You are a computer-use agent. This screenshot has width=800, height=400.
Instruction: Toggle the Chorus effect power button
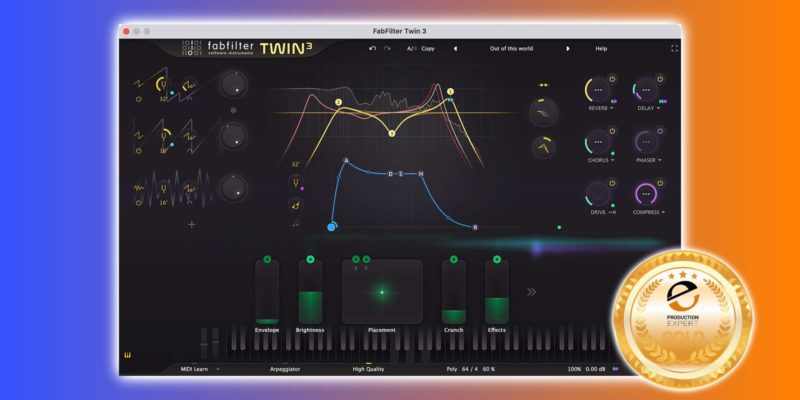click(612, 131)
